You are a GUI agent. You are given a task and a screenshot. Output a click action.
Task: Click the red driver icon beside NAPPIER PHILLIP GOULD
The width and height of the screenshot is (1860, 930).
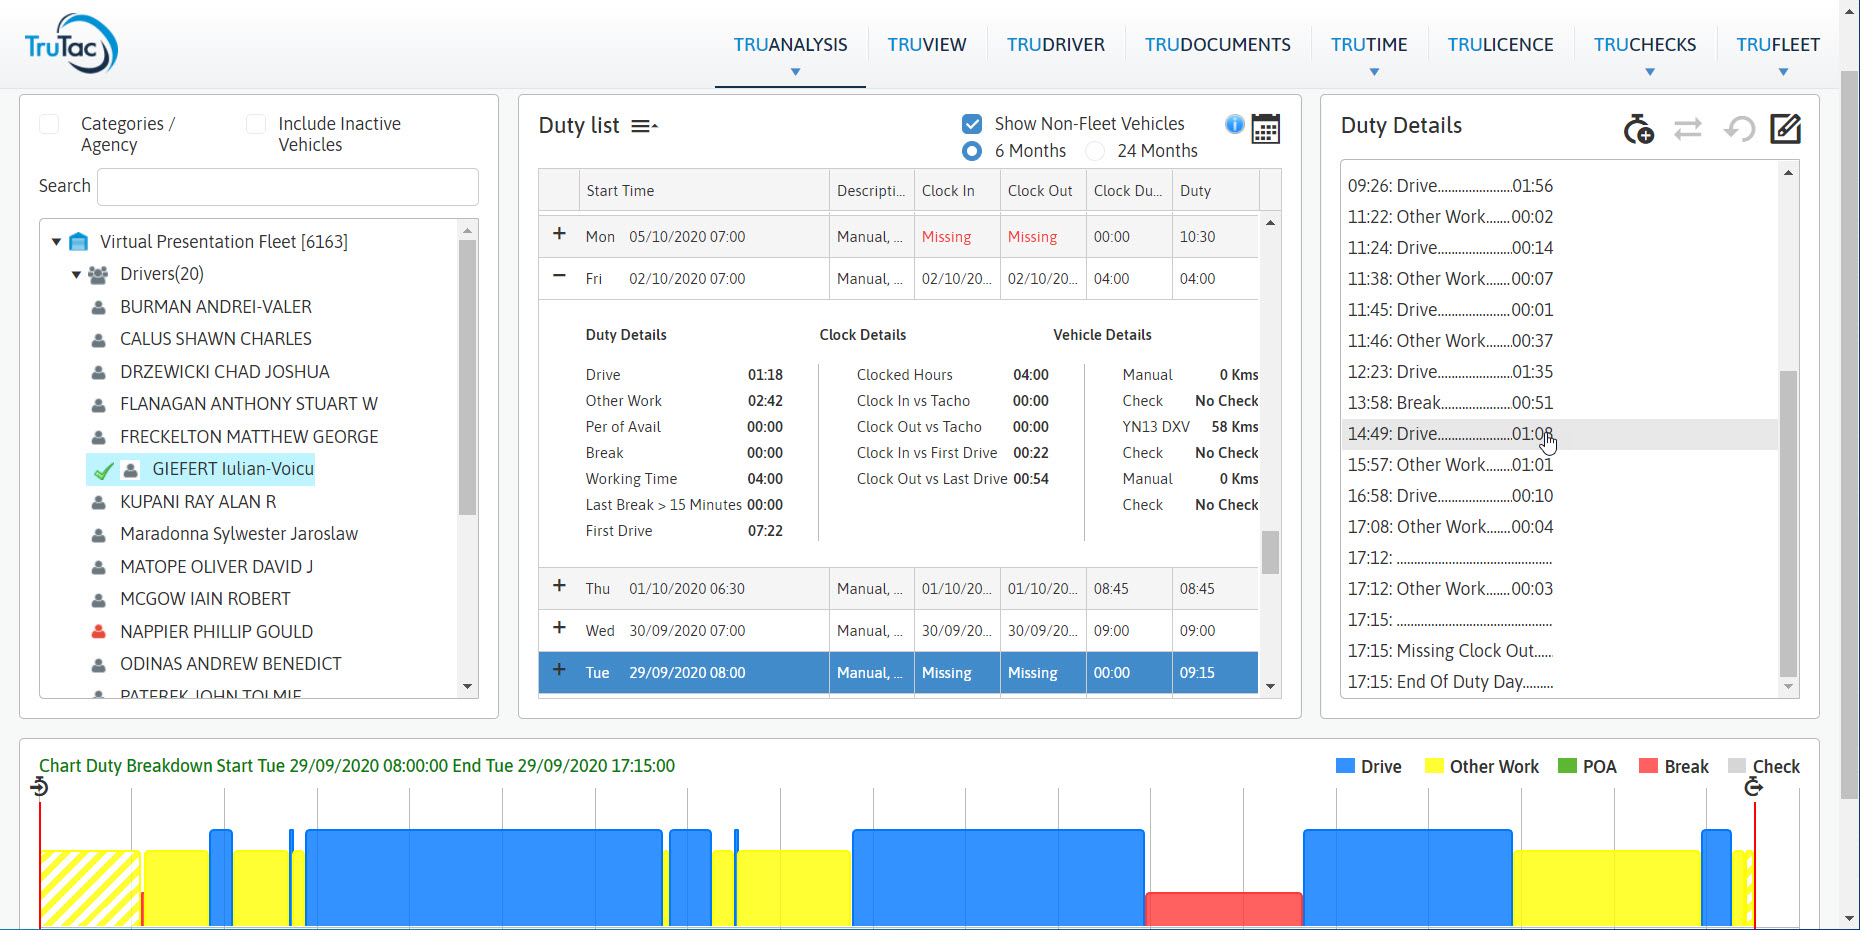click(99, 632)
